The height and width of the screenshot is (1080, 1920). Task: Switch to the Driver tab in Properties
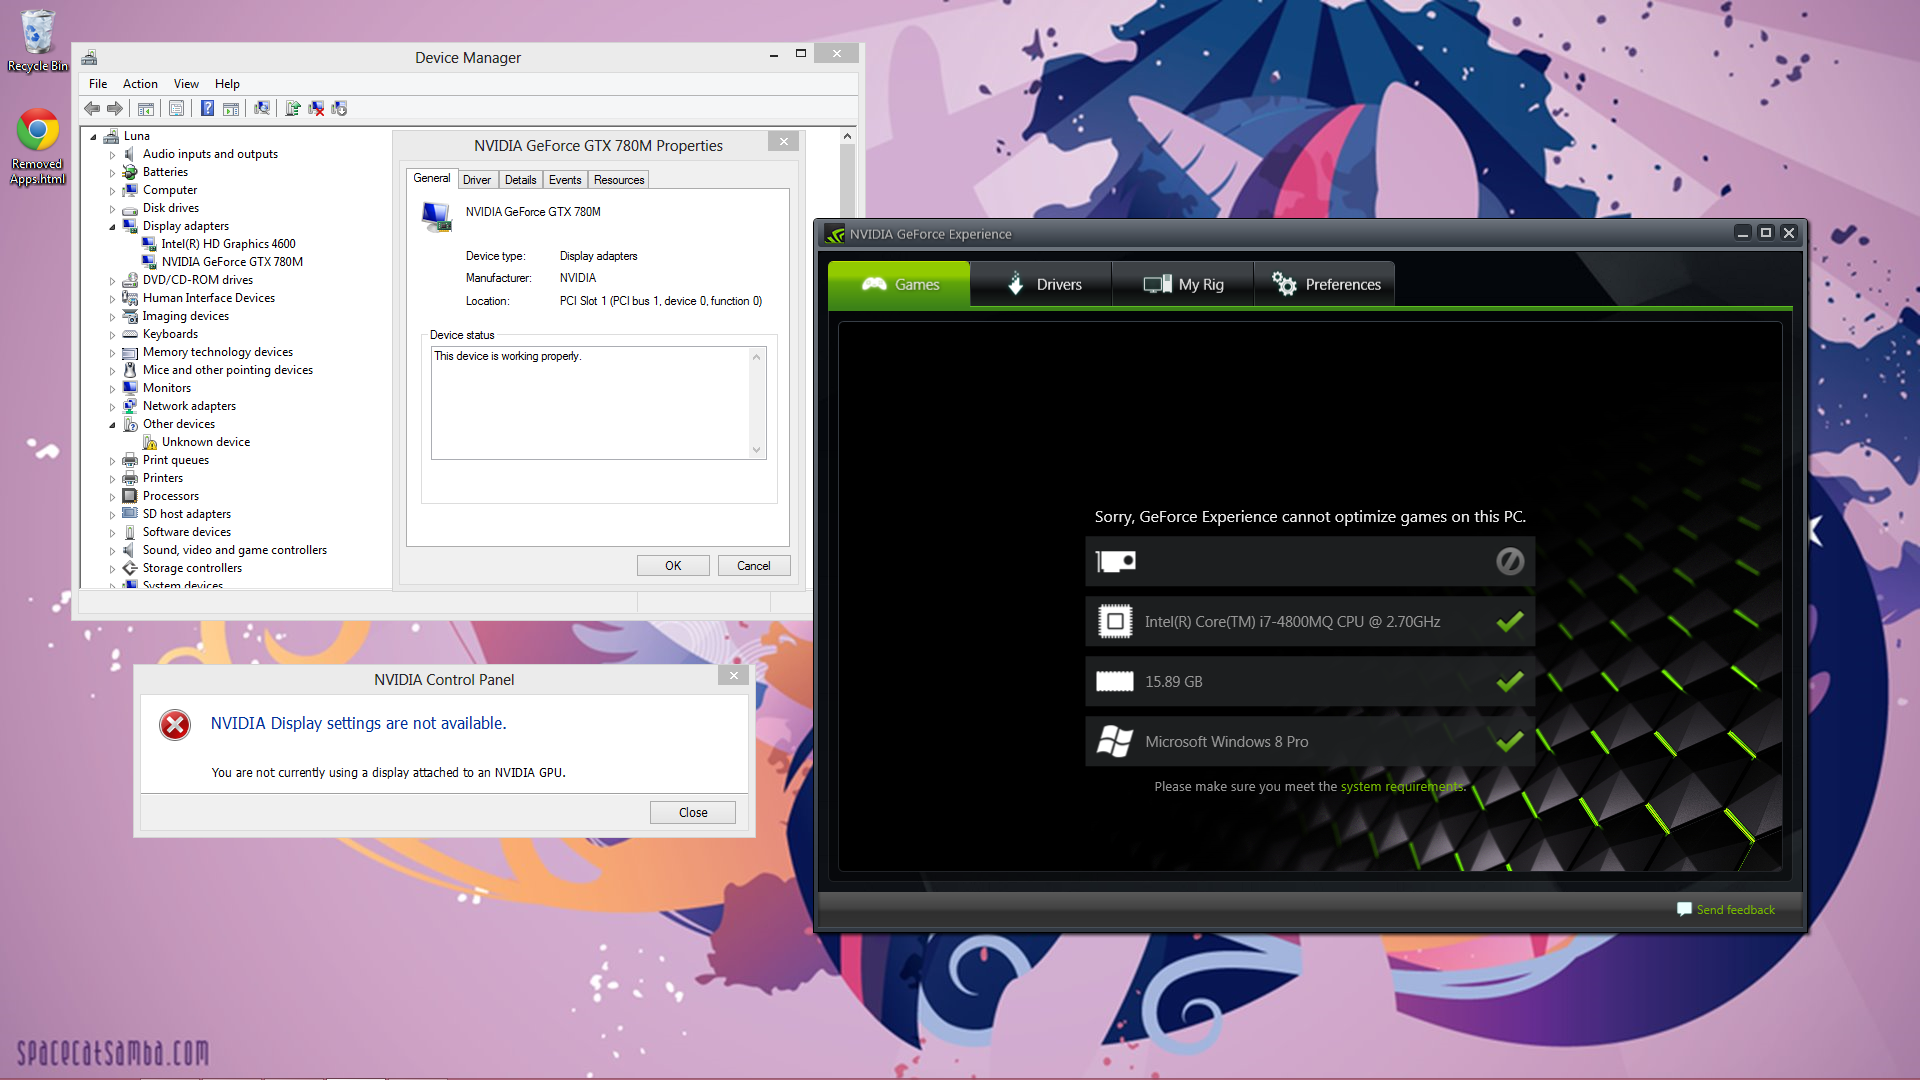pyautogui.click(x=477, y=180)
